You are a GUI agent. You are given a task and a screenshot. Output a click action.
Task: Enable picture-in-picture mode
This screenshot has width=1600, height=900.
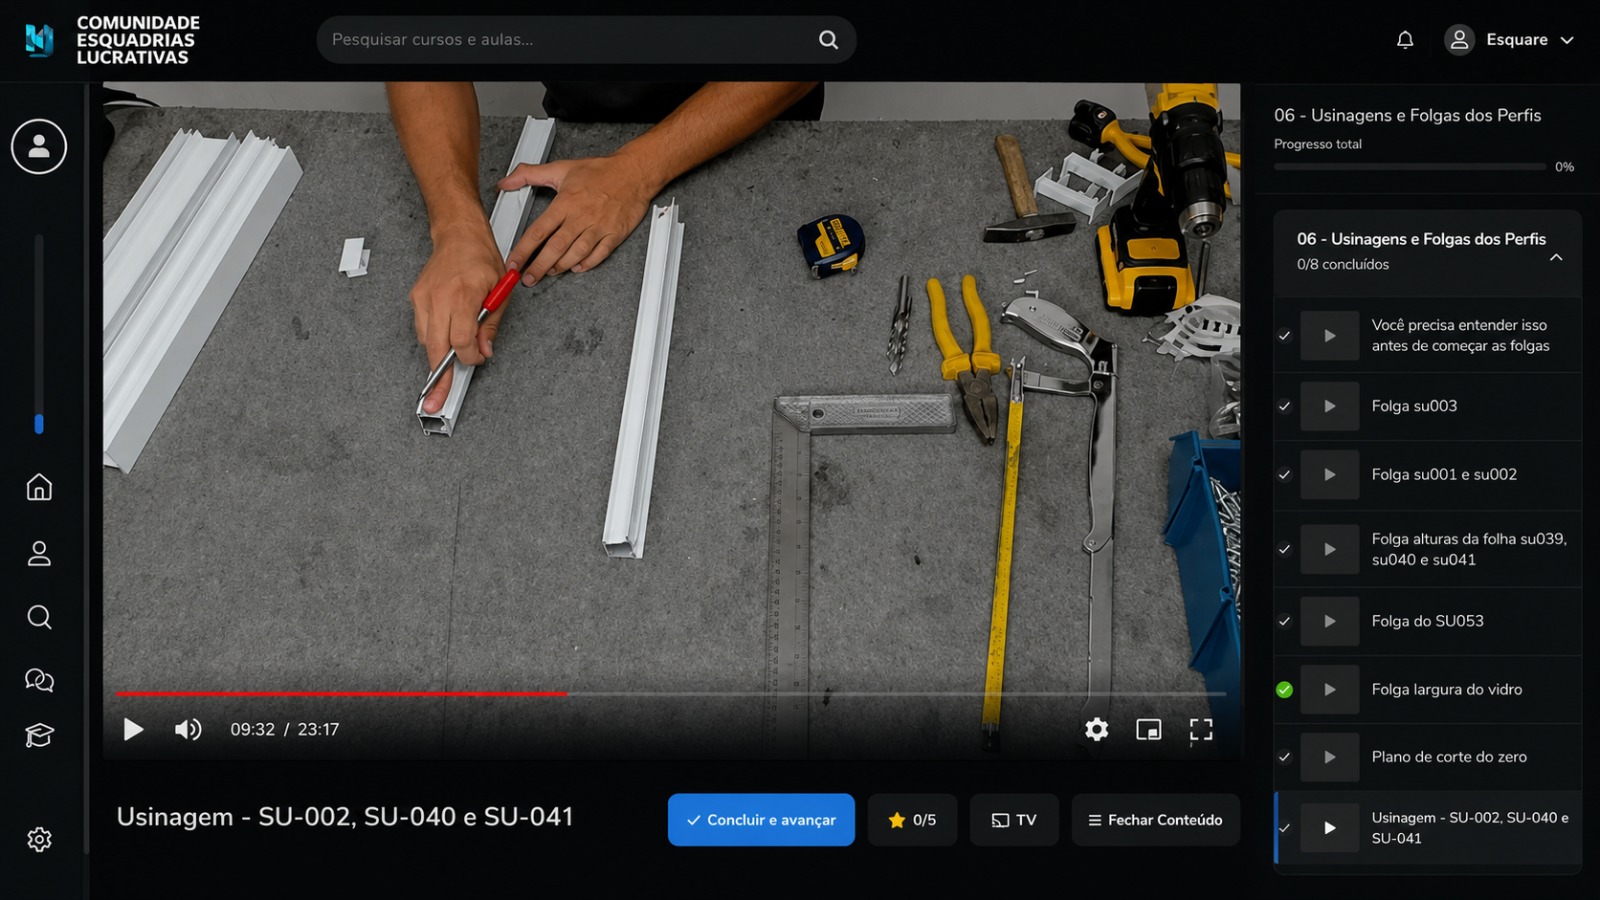[1149, 730]
